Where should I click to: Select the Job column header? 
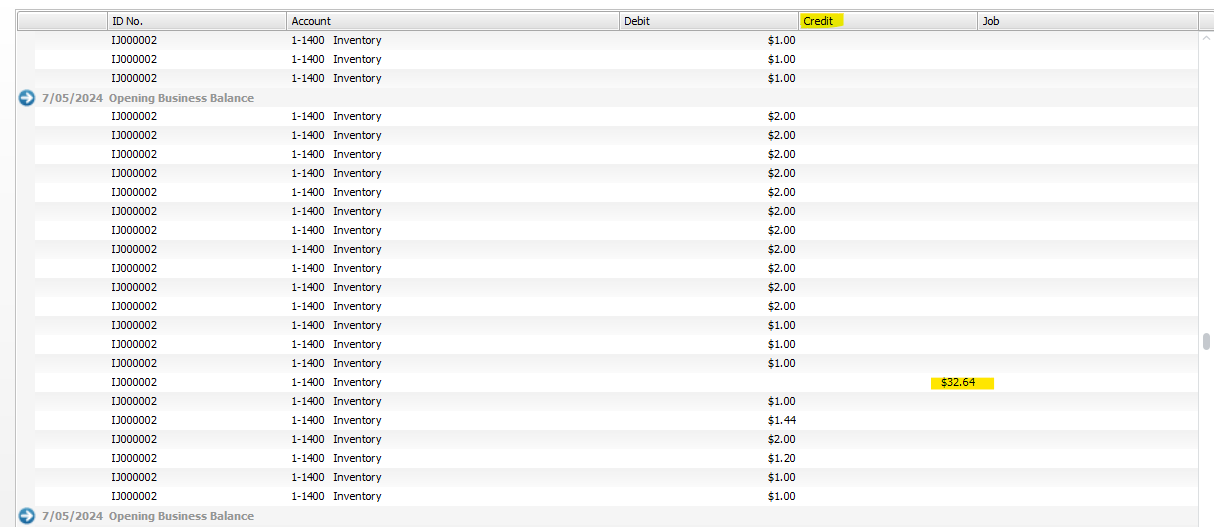(1086, 21)
